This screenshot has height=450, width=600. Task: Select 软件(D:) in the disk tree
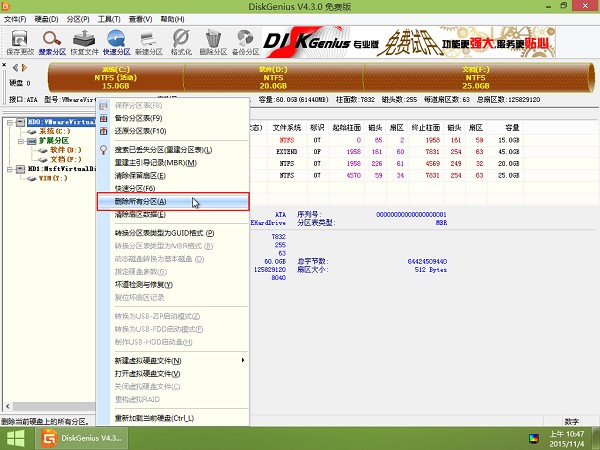pos(66,150)
